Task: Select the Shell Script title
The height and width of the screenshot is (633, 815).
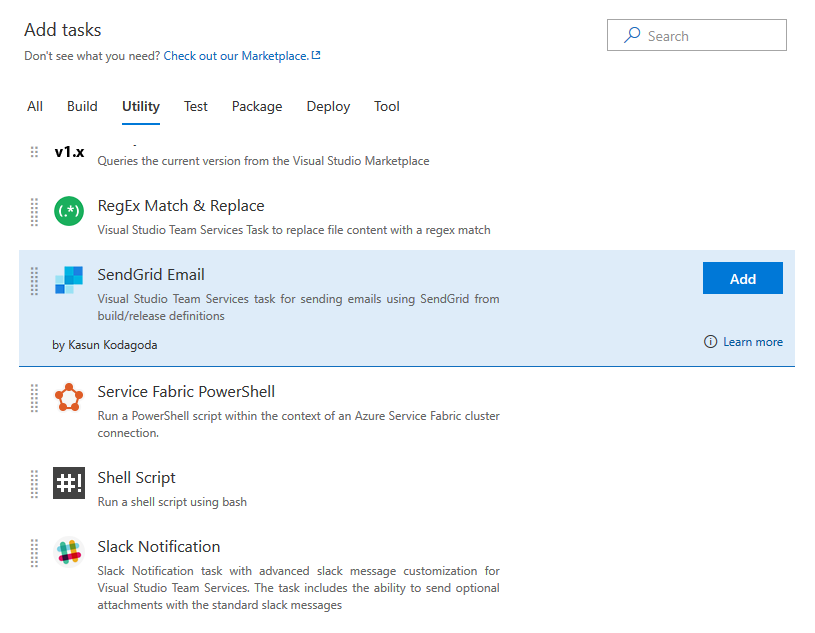Action: point(136,478)
